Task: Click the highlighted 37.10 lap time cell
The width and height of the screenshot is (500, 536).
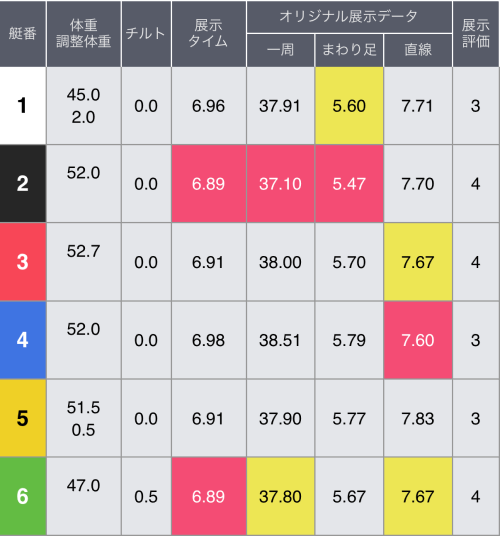Action: coord(280,184)
